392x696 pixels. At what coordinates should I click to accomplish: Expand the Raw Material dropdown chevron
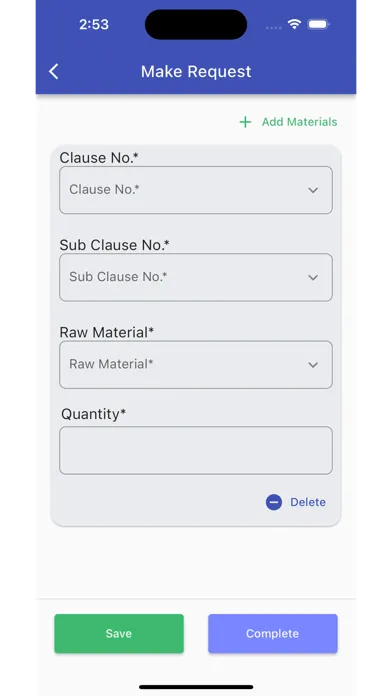pyautogui.click(x=313, y=365)
